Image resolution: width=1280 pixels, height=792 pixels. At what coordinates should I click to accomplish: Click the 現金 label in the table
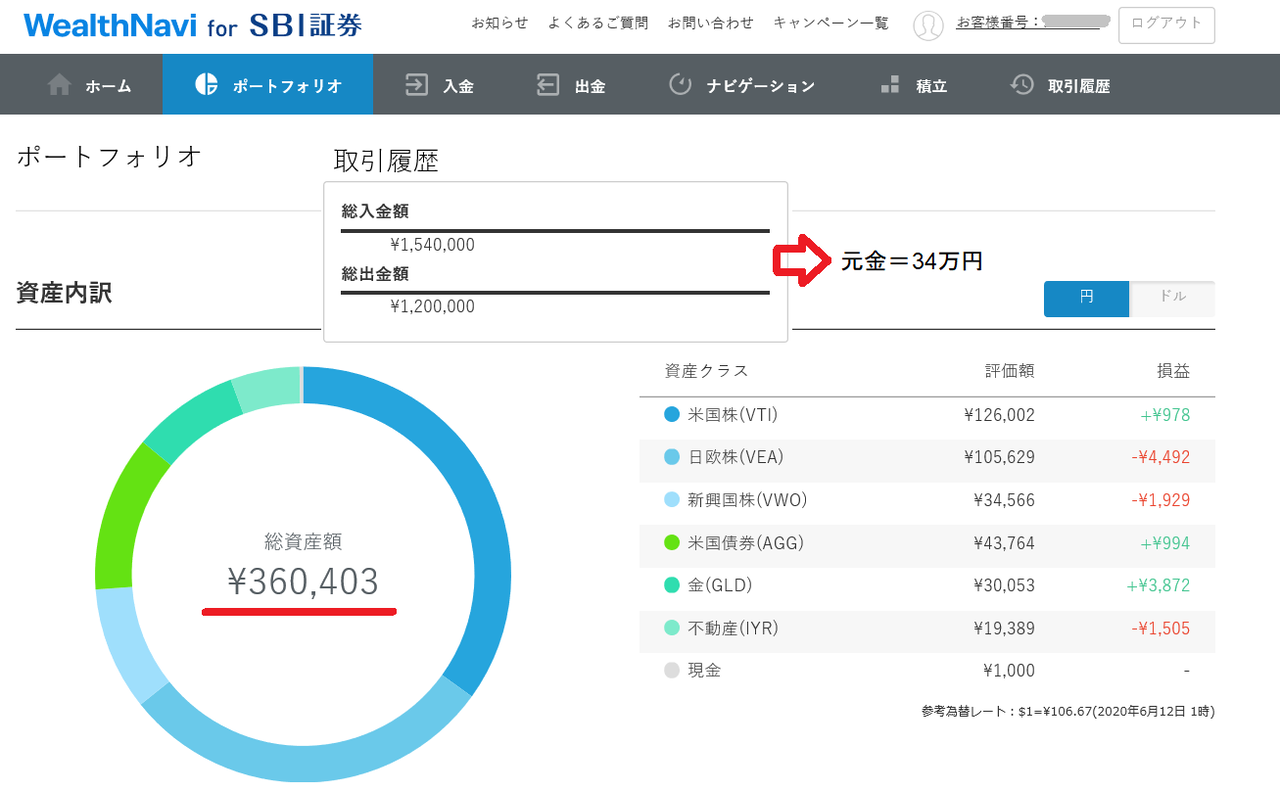(704, 670)
